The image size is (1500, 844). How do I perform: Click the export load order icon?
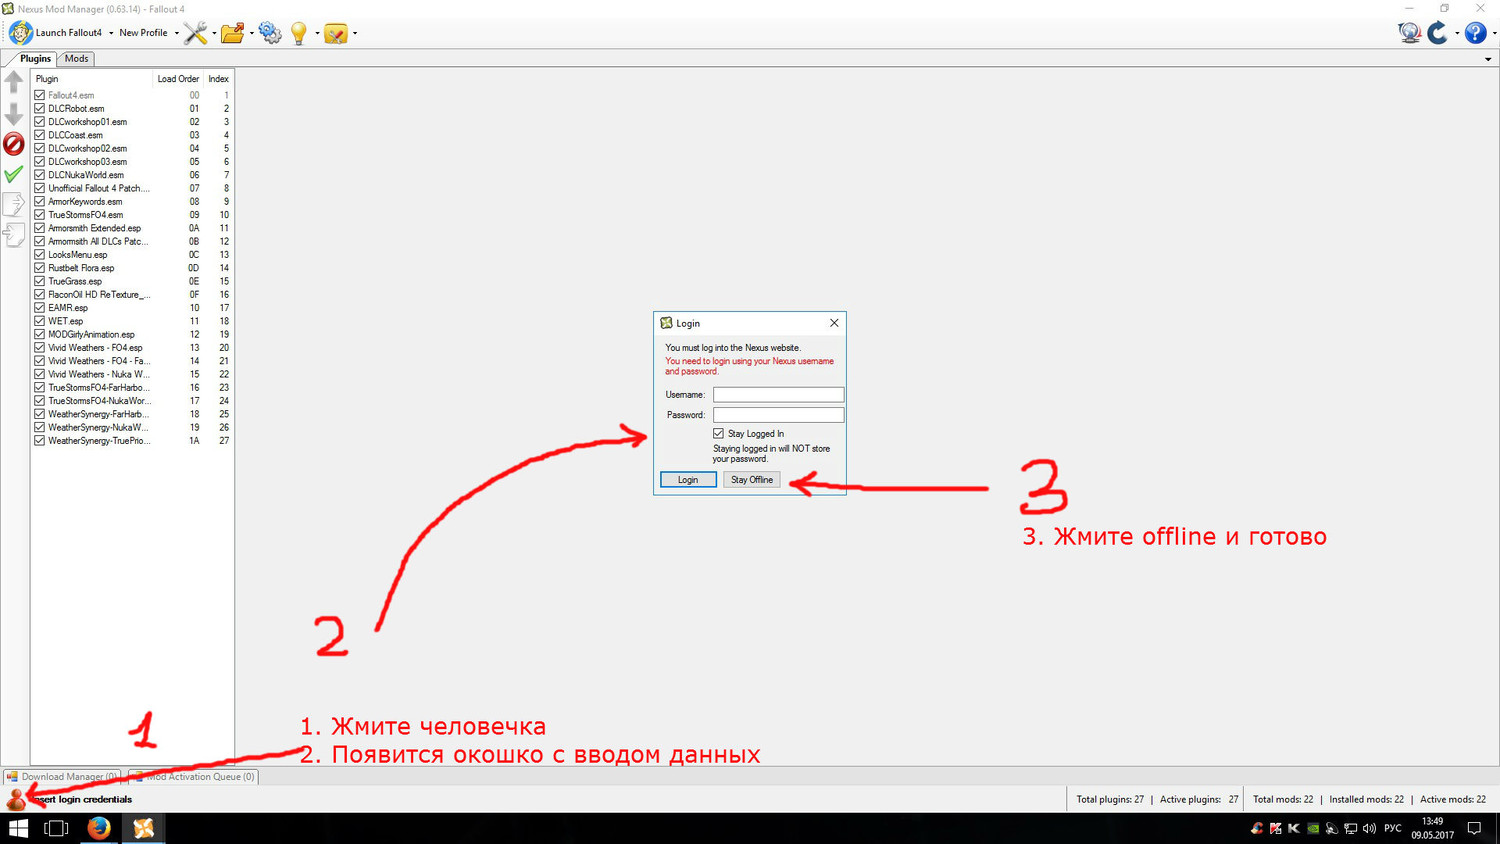click(x=14, y=204)
